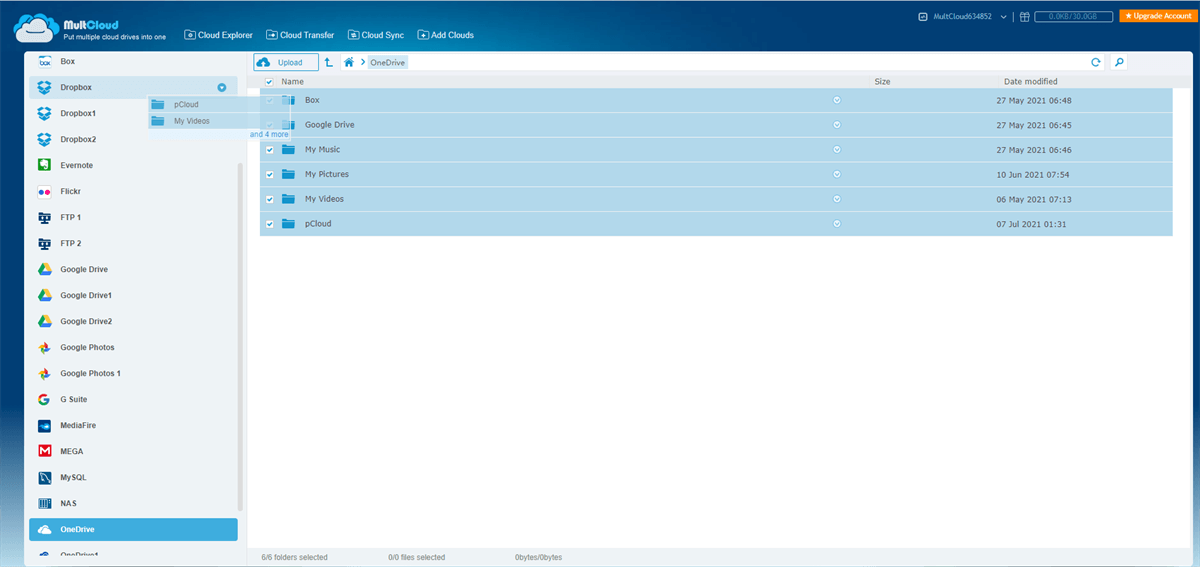
Task: Uncheck the My Music folder checkbox
Action: 269,150
